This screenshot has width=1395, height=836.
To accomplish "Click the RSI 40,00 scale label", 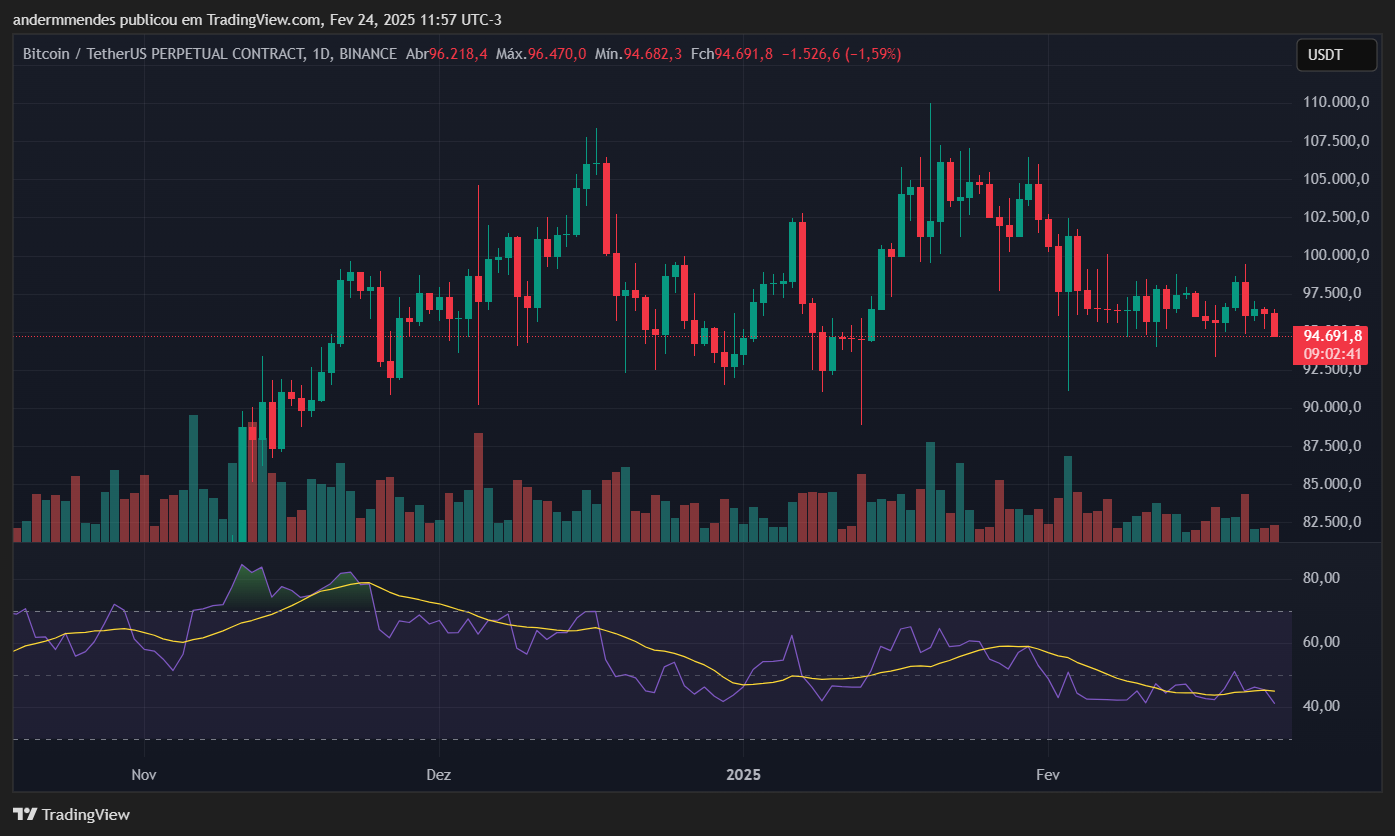I will (x=1322, y=706).
